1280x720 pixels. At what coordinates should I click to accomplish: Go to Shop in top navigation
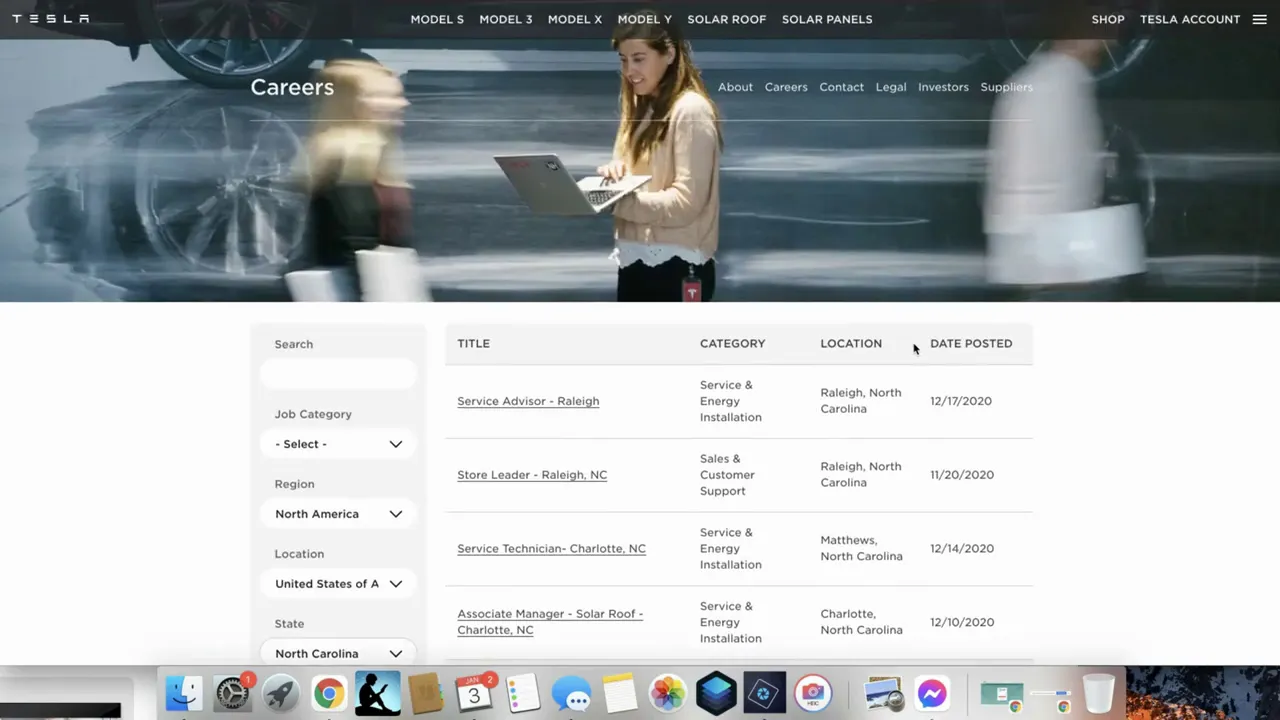tap(1108, 19)
